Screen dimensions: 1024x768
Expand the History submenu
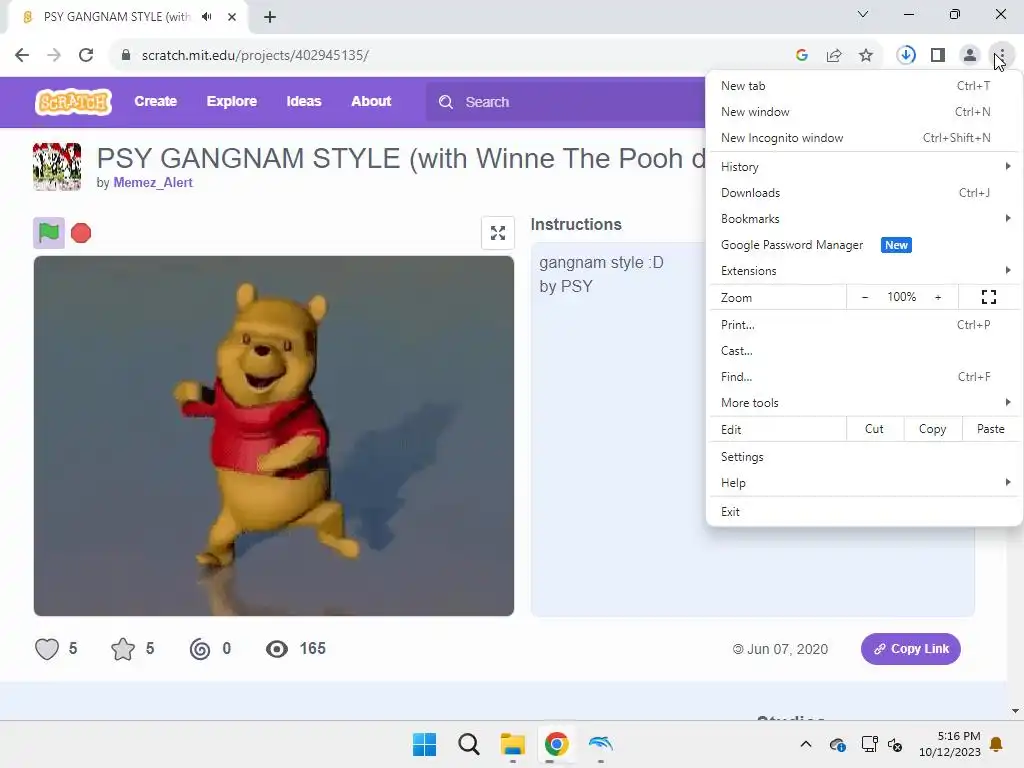click(x=864, y=167)
